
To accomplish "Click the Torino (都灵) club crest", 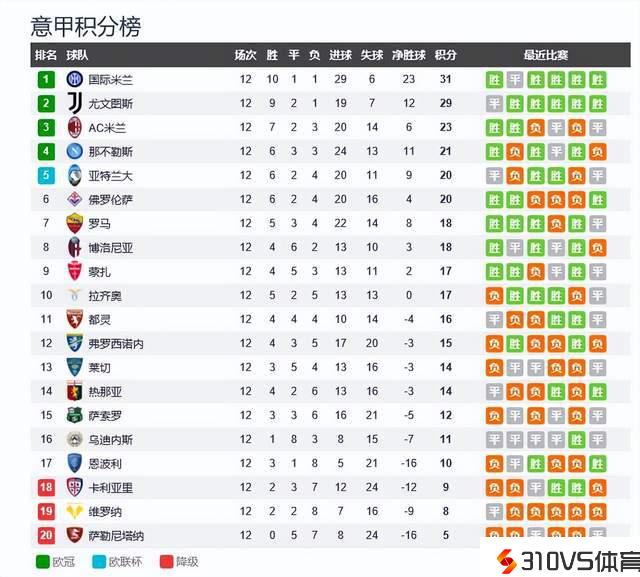I will pyautogui.click(x=74, y=319).
